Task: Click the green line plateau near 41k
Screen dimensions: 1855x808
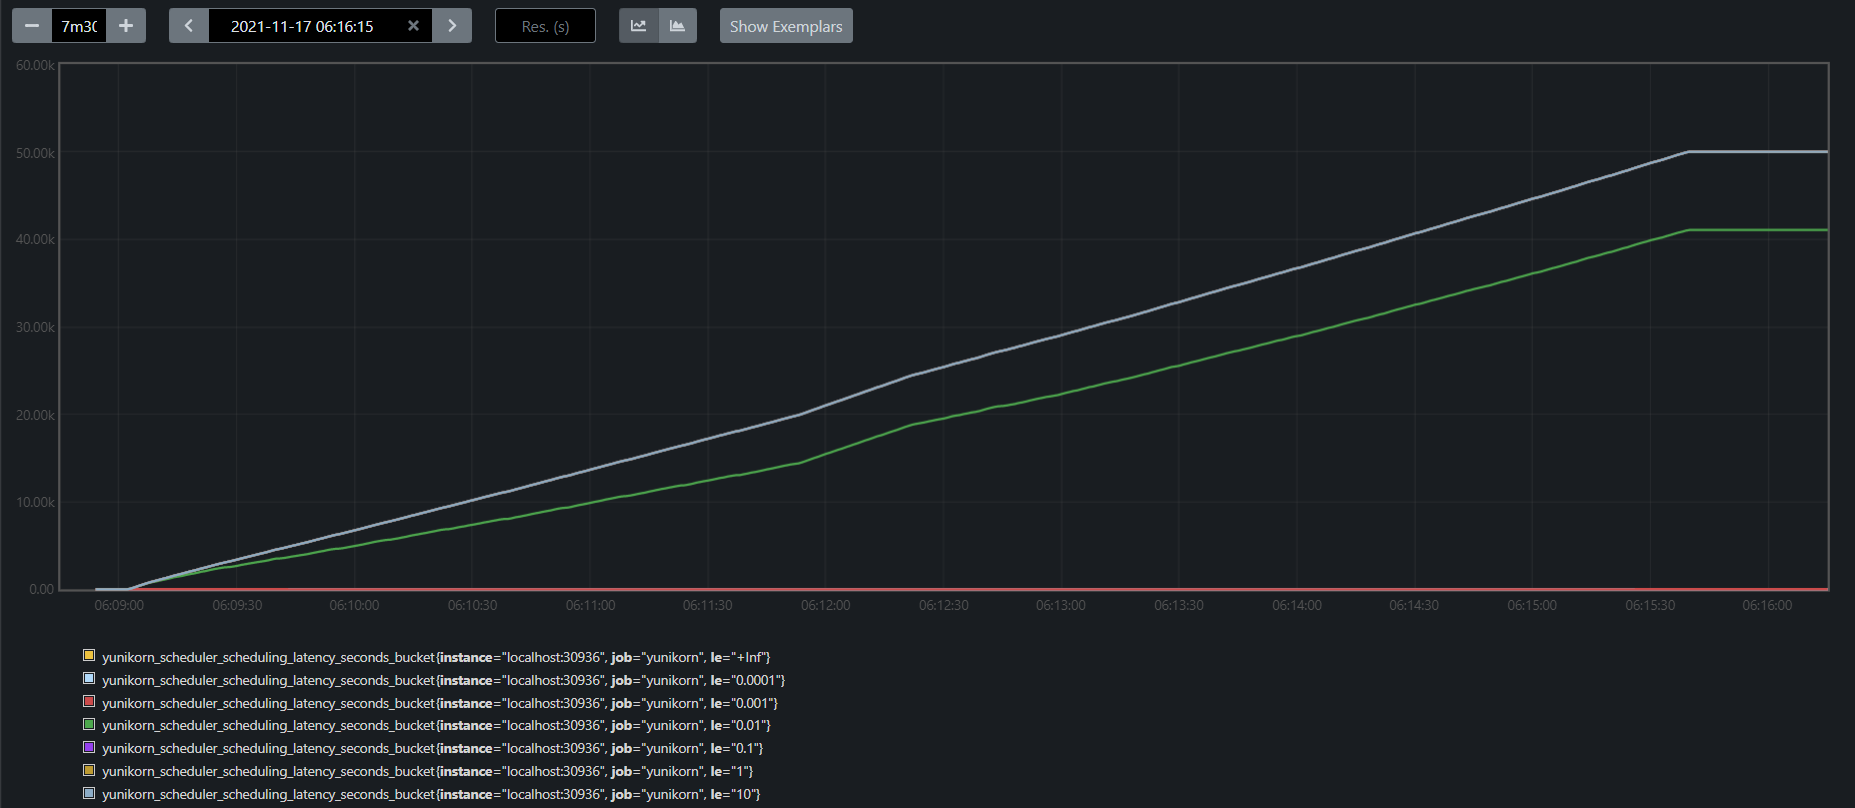Action: [1758, 230]
